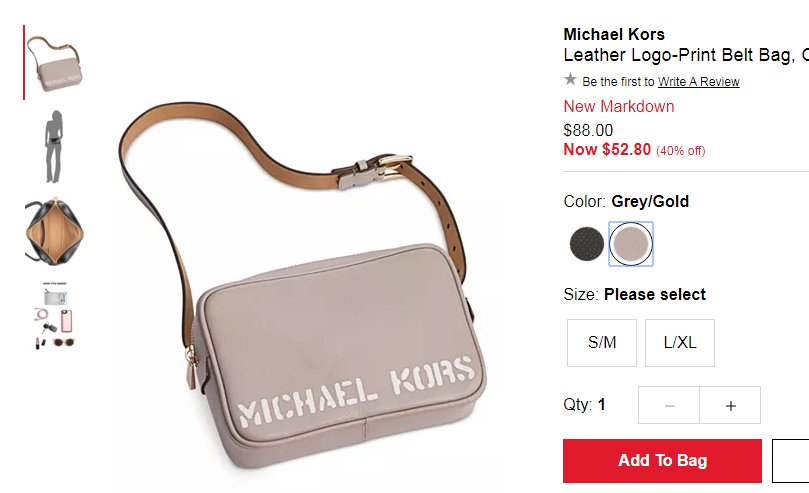Pick the black color swatch
This screenshot has height=493, width=809.
[x=587, y=244]
